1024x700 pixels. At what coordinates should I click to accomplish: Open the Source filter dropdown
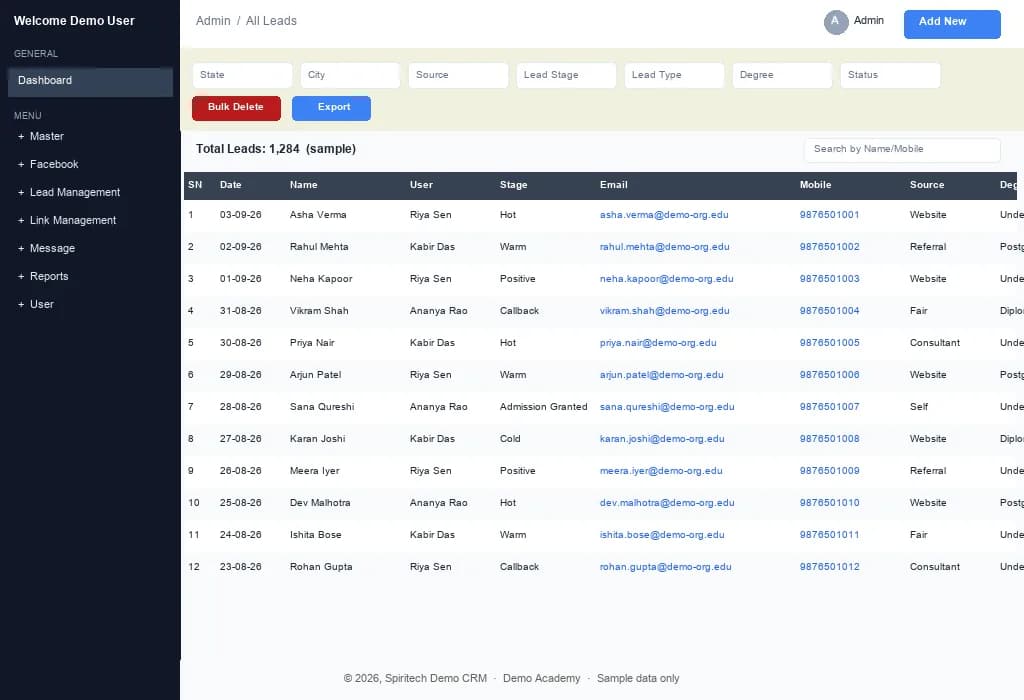pos(458,75)
